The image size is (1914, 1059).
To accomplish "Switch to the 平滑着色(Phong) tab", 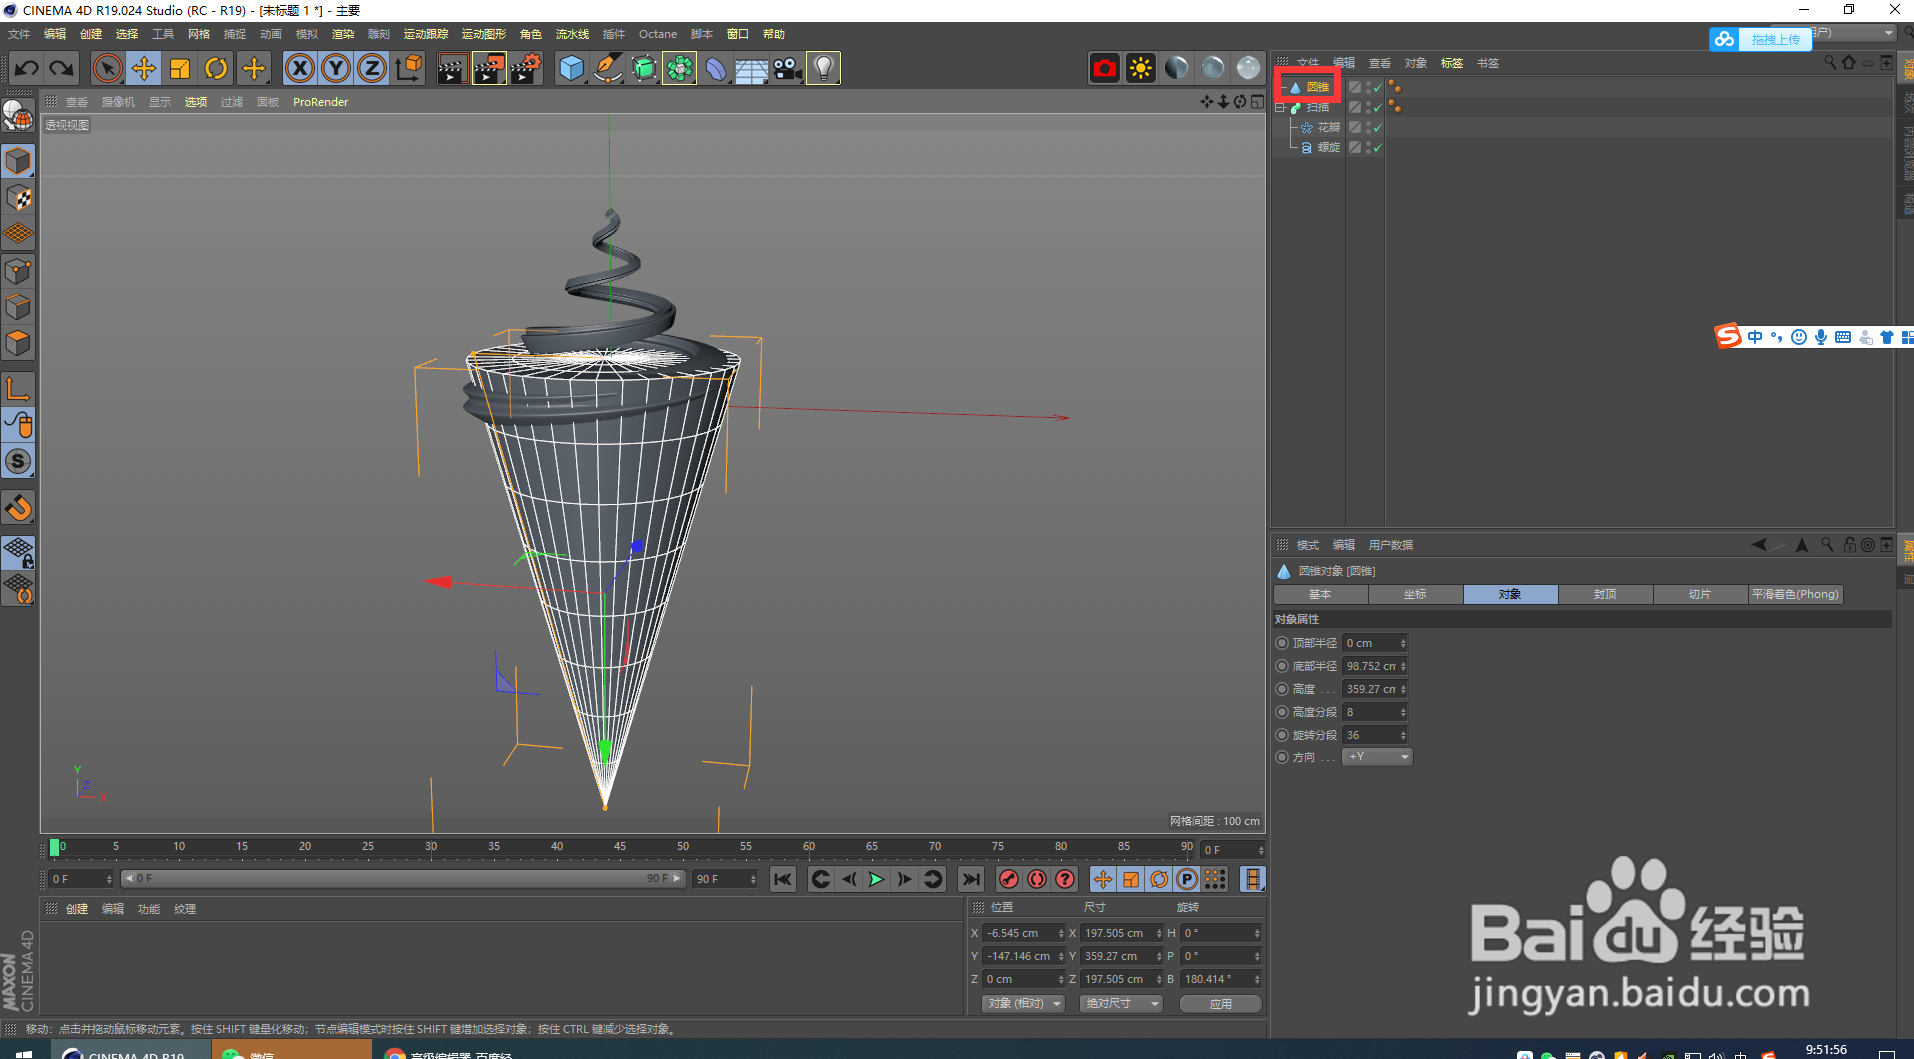I will pyautogui.click(x=1795, y=594).
